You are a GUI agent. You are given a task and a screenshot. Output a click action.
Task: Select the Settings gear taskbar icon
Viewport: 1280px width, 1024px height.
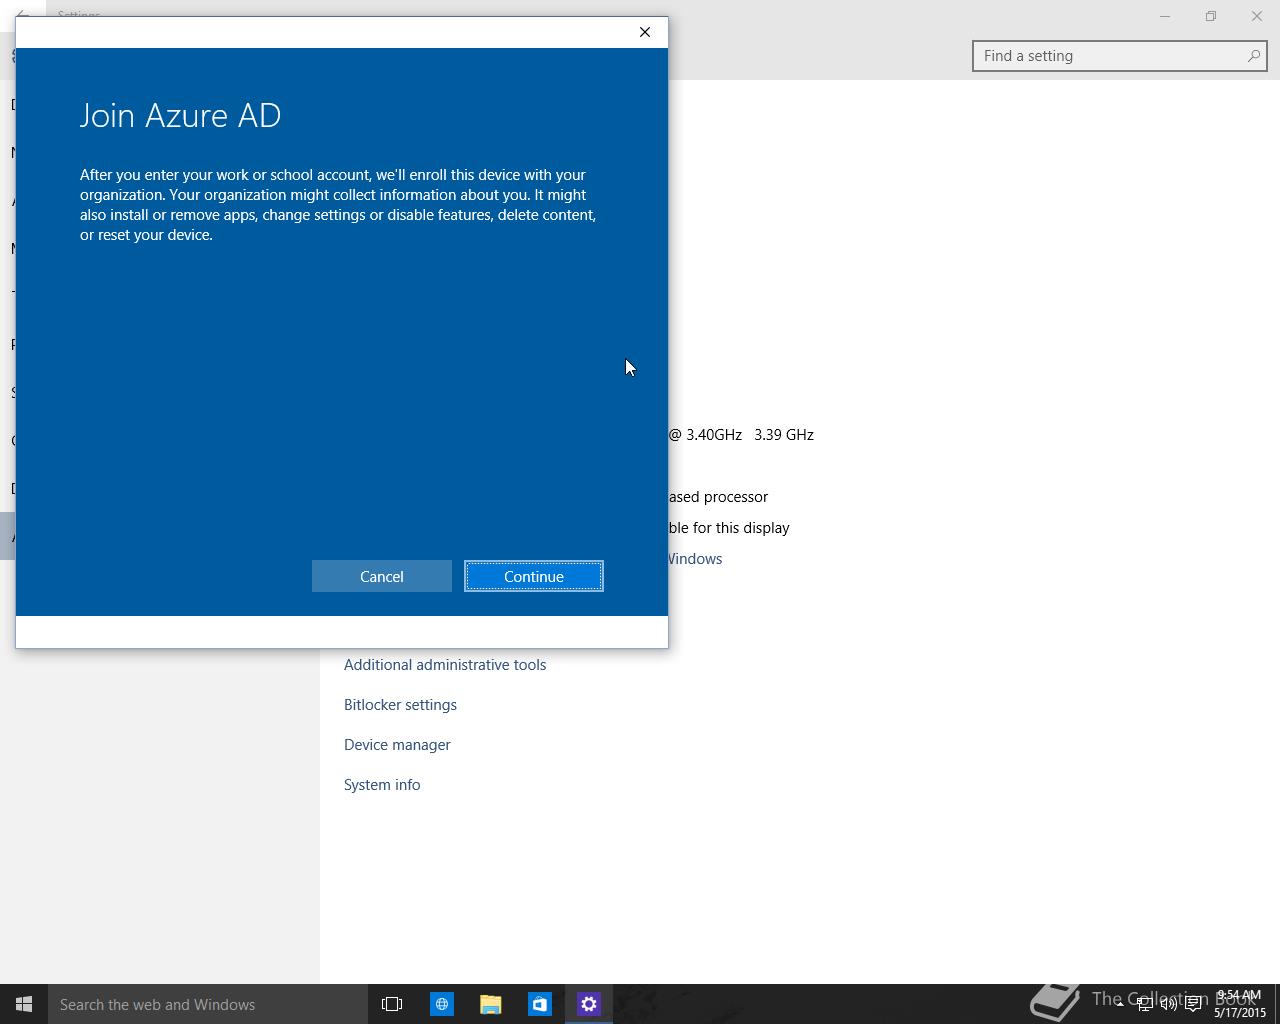pos(589,1004)
